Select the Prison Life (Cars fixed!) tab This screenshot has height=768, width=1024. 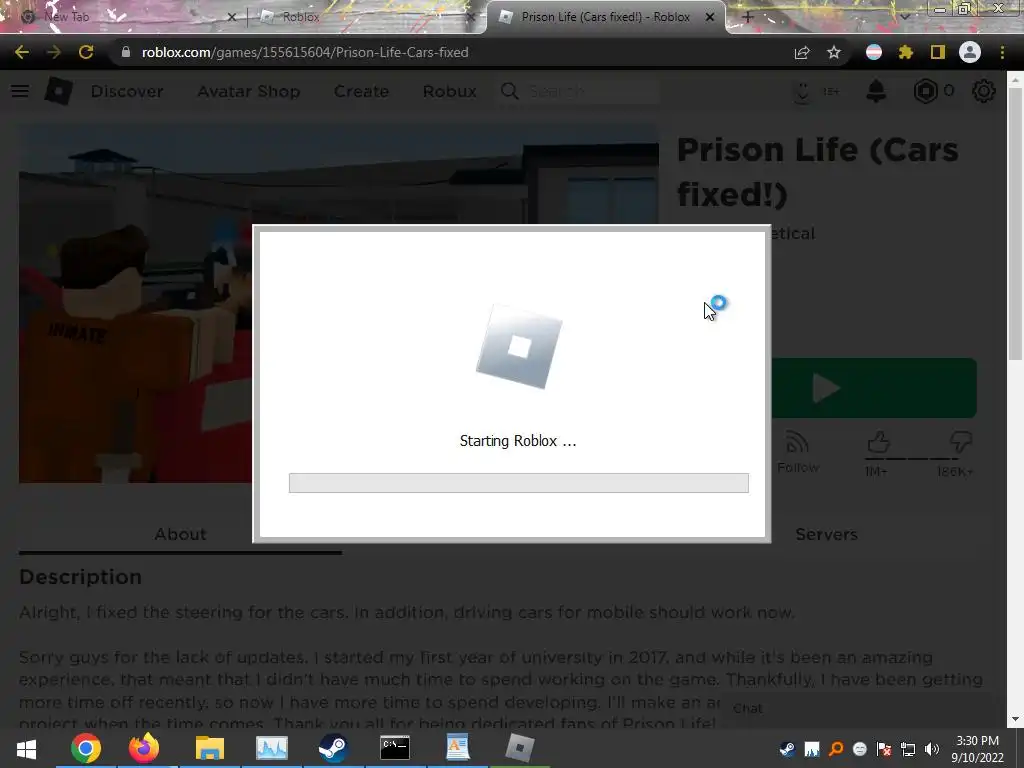tap(605, 17)
